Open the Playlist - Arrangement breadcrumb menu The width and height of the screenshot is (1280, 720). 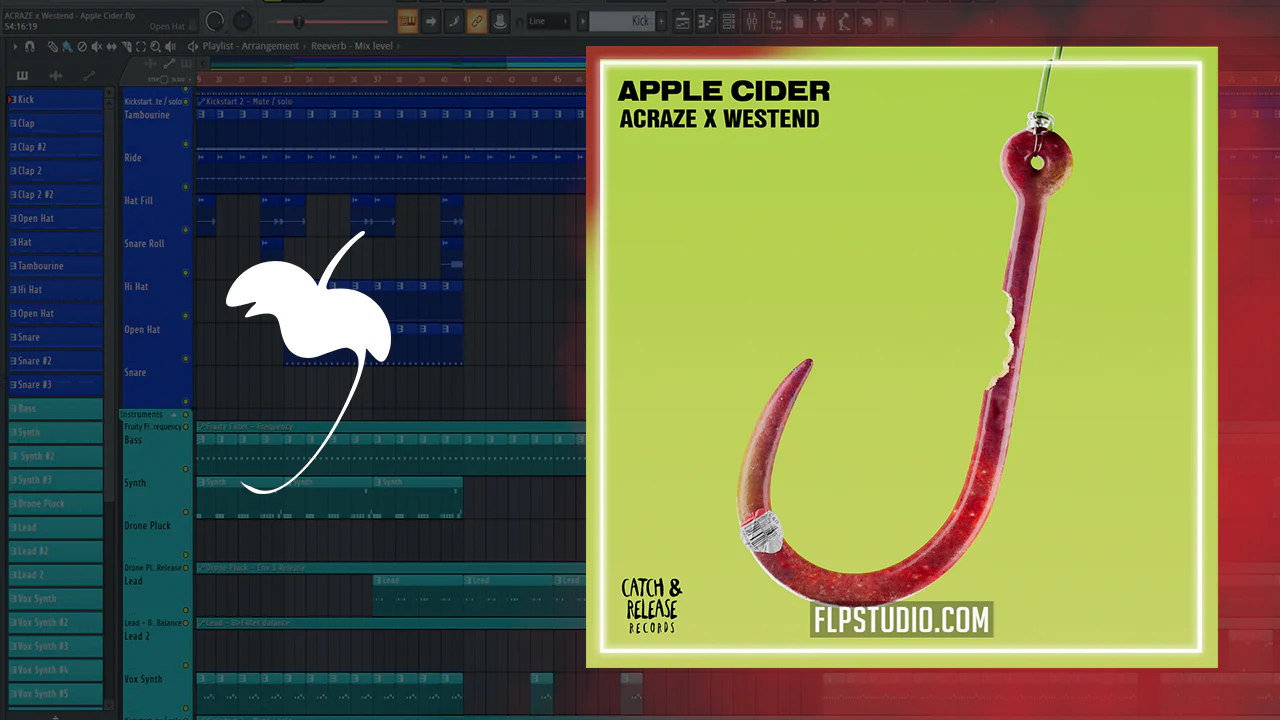tap(250, 46)
